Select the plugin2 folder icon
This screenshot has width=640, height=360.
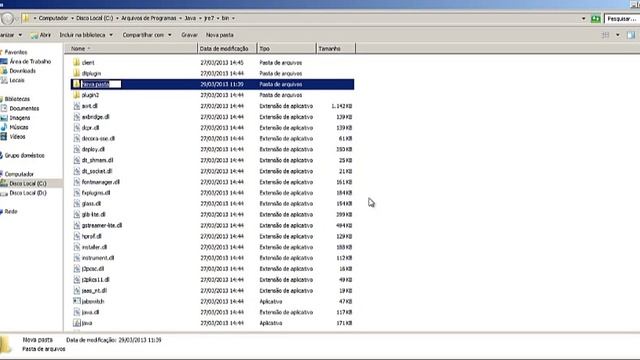tap(76, 95)
